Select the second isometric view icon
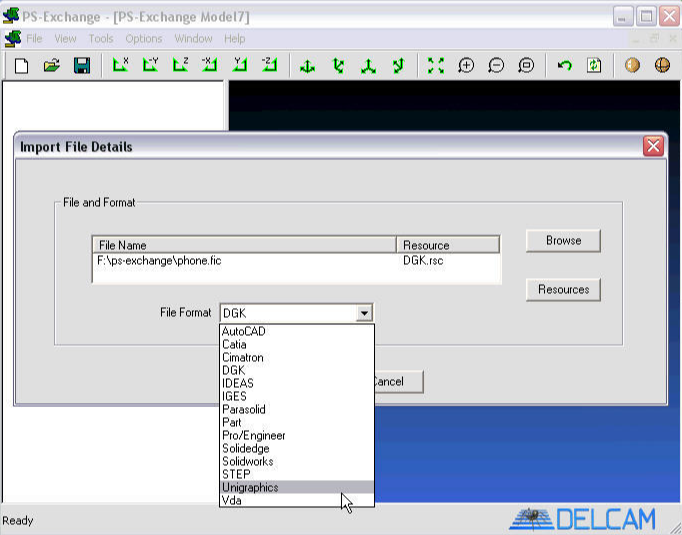This screenshot has width=682, height=535. (x=338, y=66)
